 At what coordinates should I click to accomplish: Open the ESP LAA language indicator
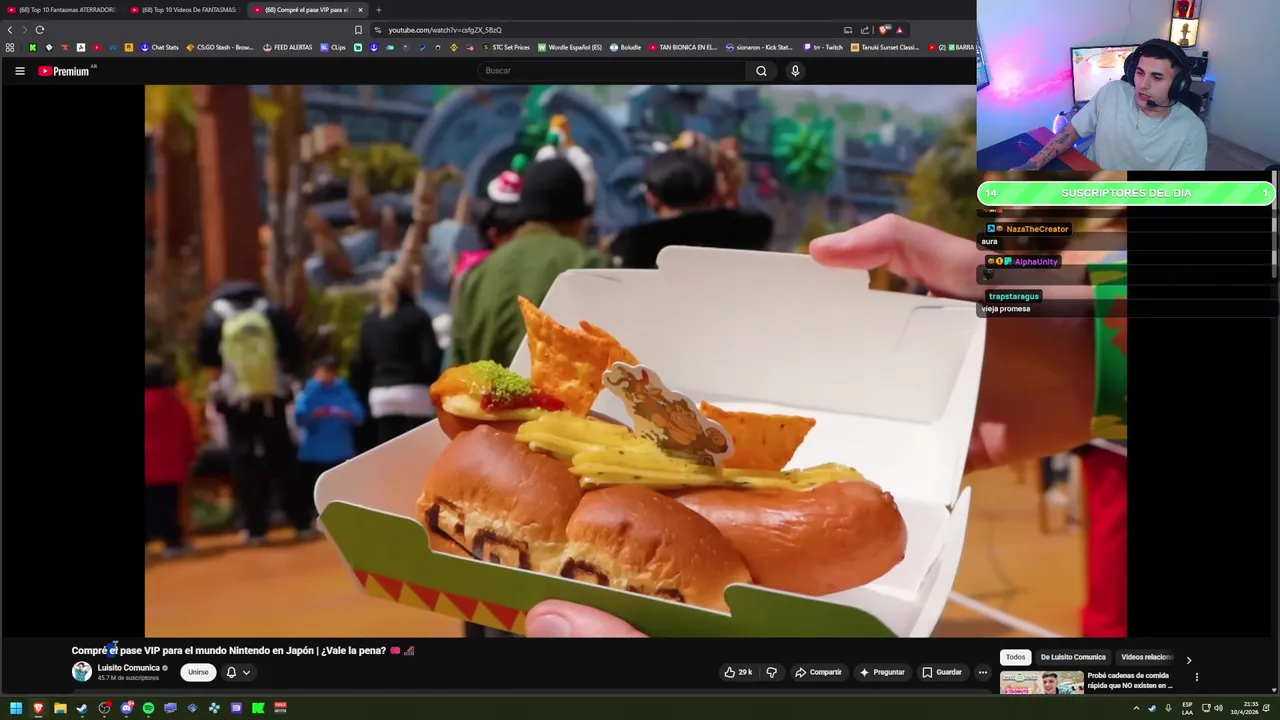(x=1187, y=708)
